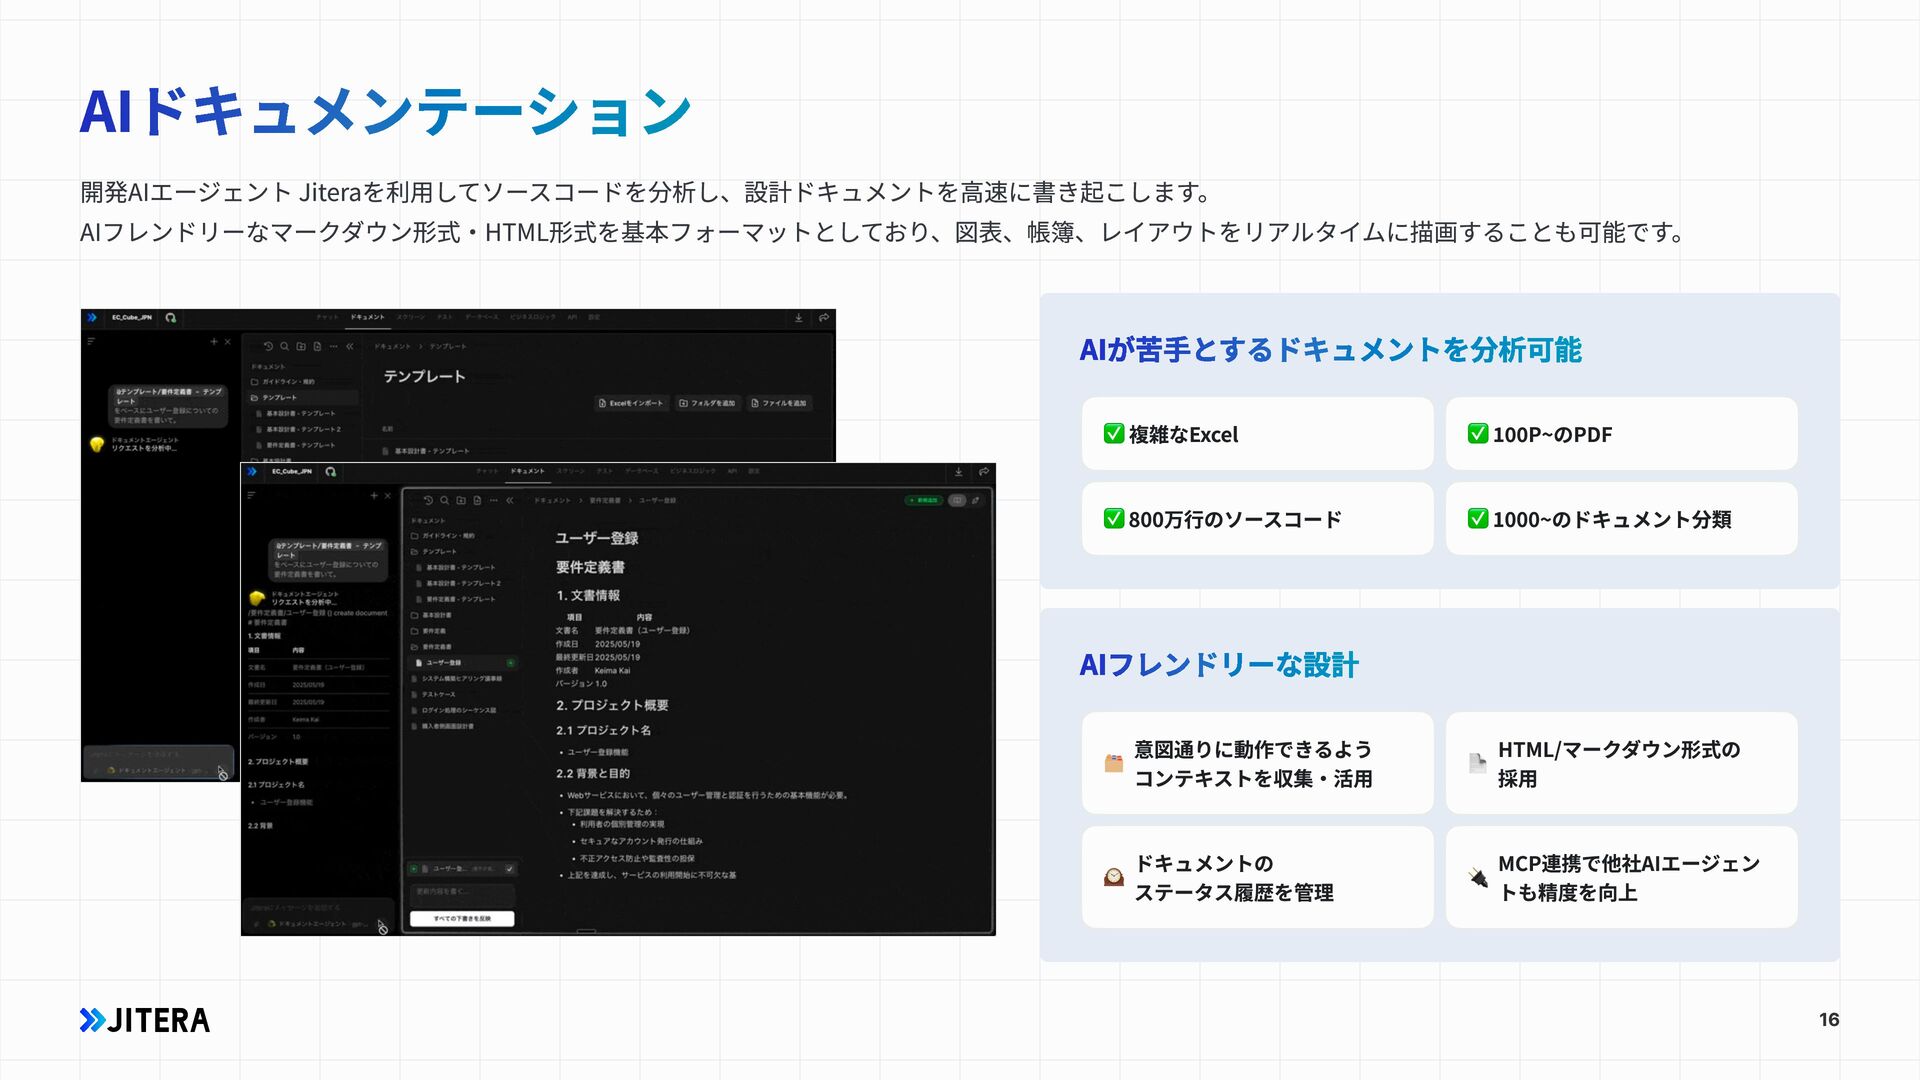The image size is (1920, 1080).
Task: Click the 1000~のドキュメント分類 card
Action: (1621, 519)
